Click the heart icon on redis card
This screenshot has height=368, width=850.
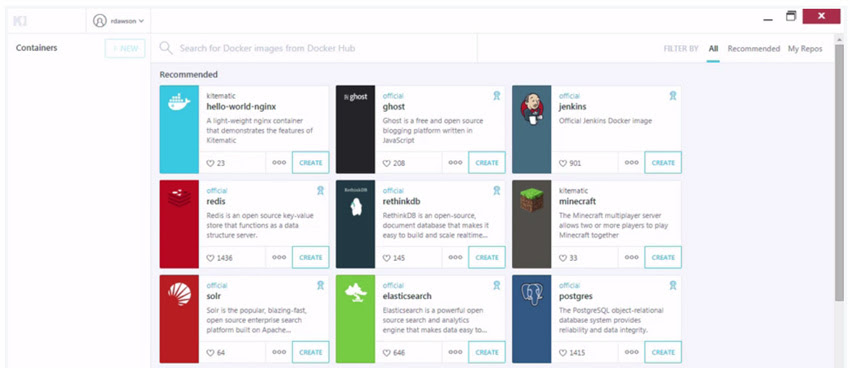point(210,258)
